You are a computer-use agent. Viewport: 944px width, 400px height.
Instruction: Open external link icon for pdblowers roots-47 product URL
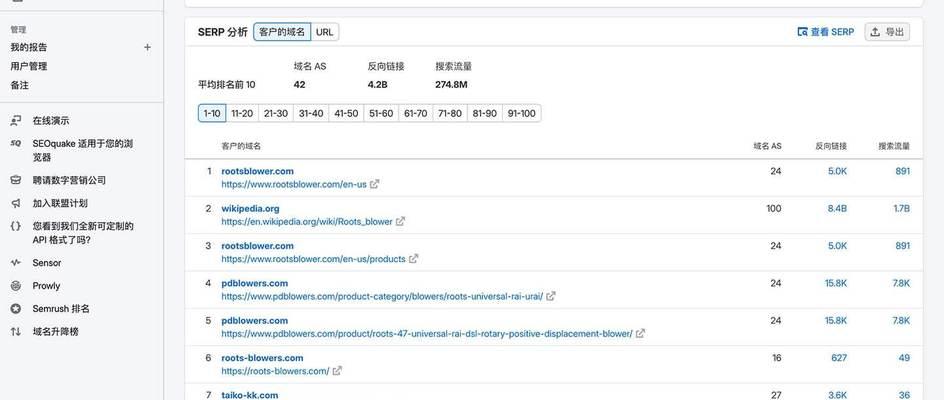(x=641, y=334)
